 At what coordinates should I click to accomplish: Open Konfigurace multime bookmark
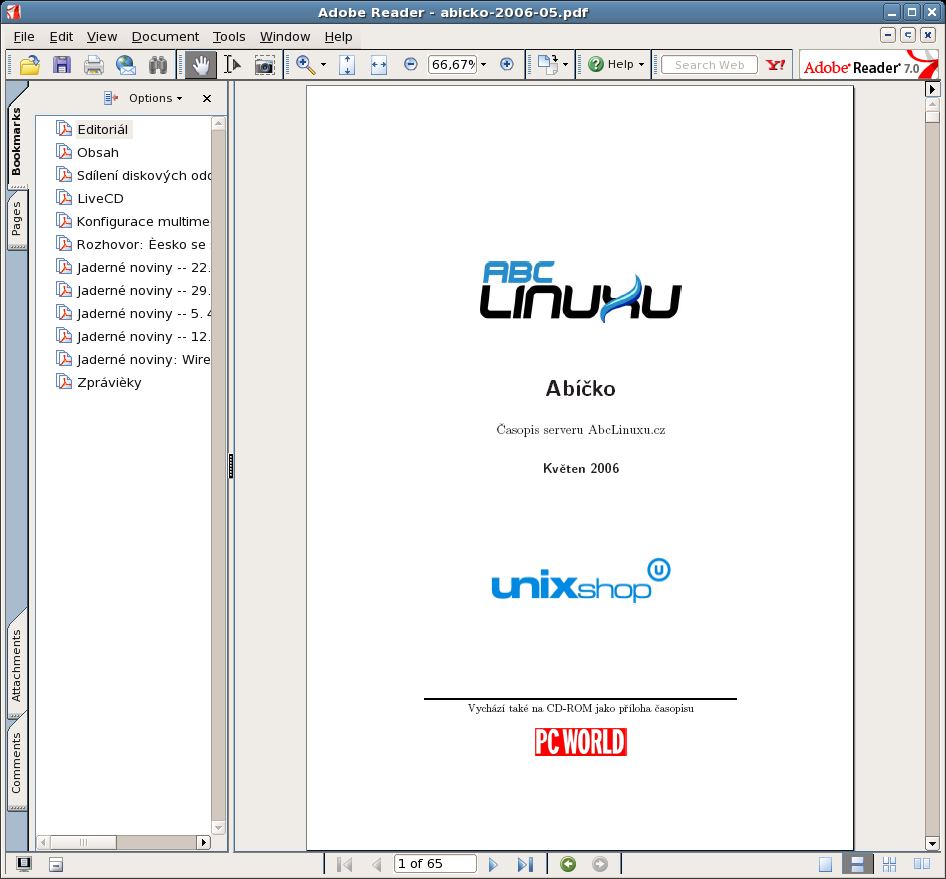click(143, 221)
